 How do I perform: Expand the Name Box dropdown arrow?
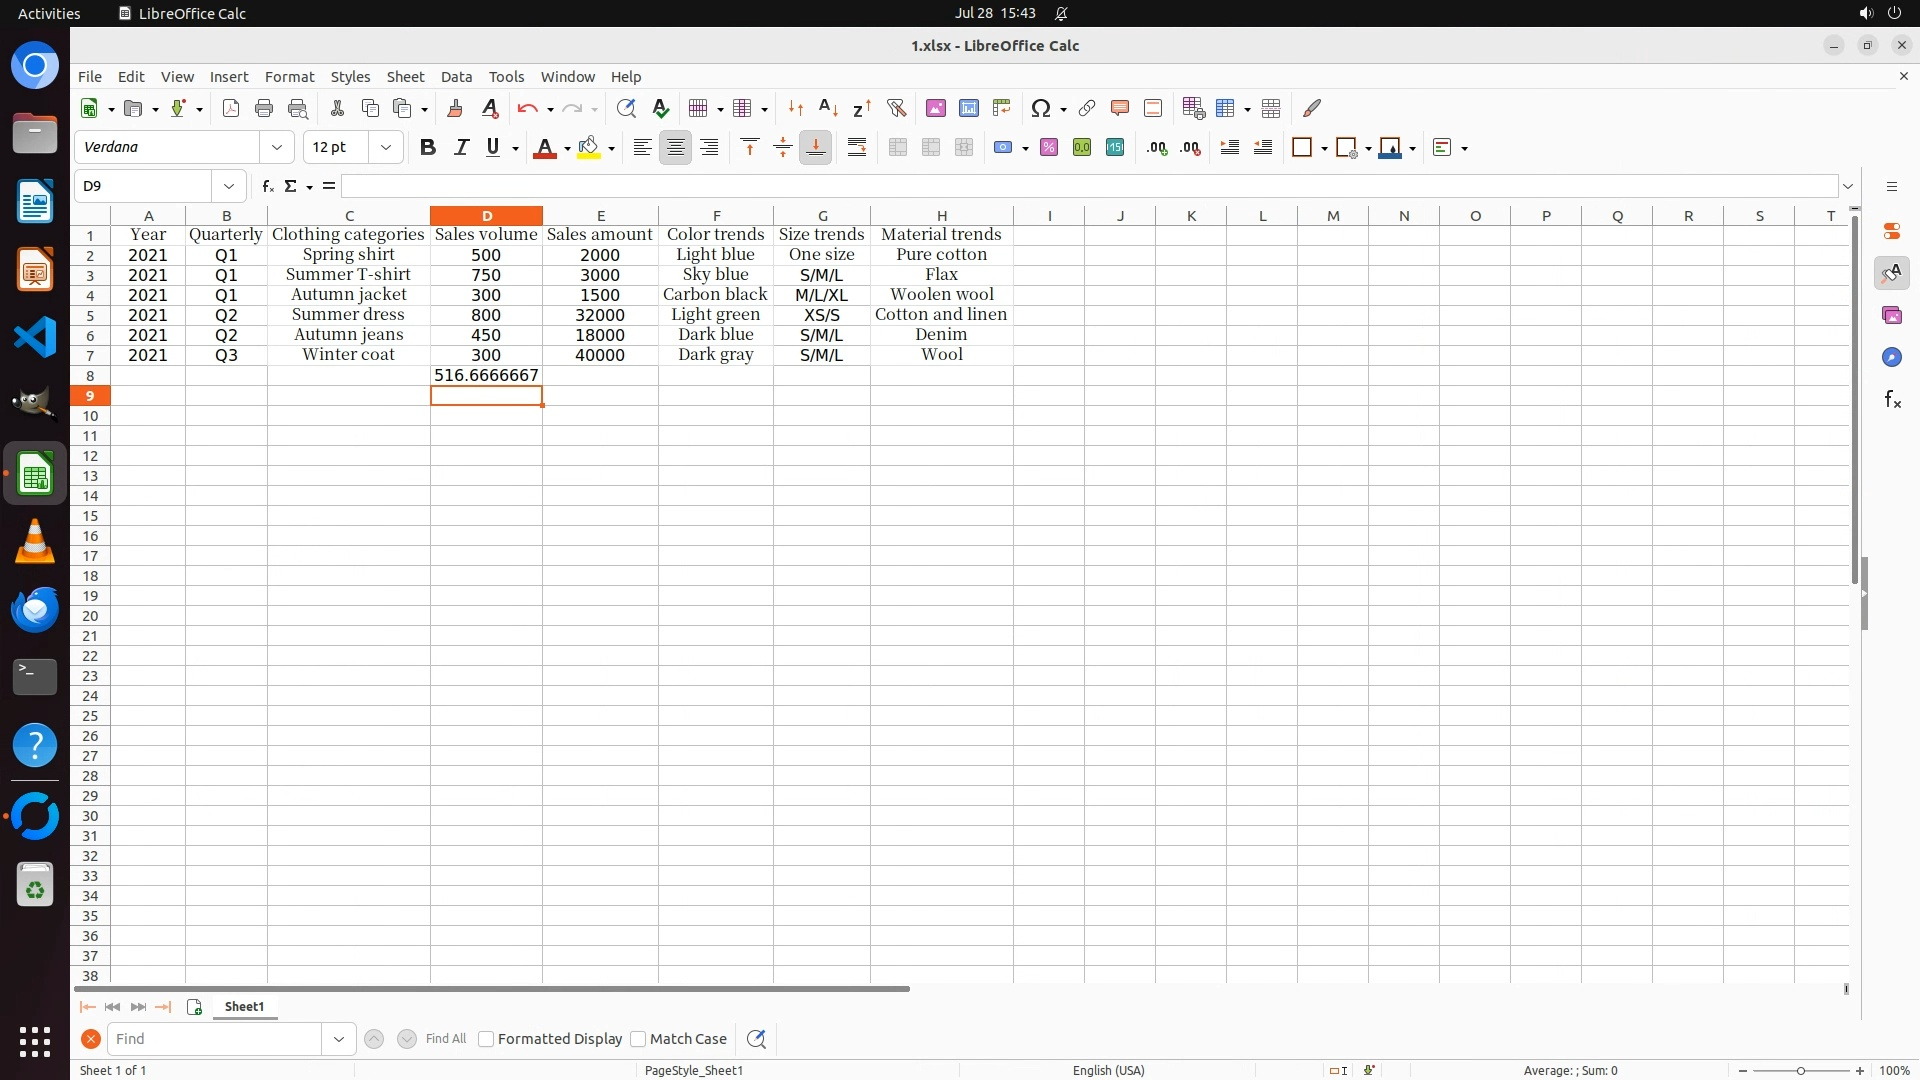click(x=229, y=186)
